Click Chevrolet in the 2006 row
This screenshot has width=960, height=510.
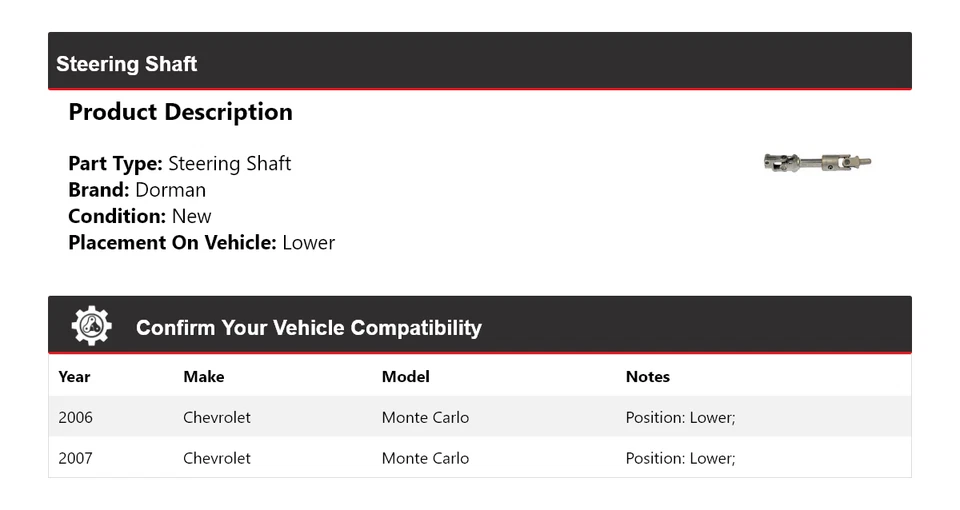(217, 417)
